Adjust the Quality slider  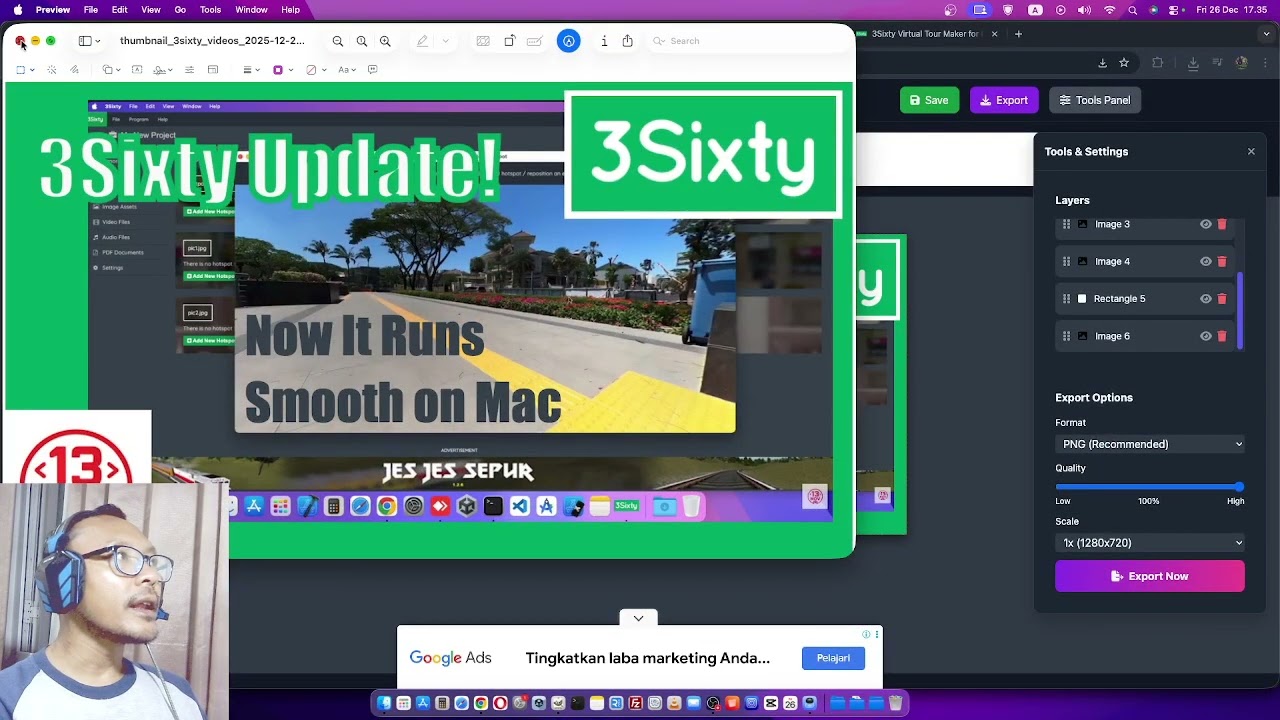coord(1150,487)
